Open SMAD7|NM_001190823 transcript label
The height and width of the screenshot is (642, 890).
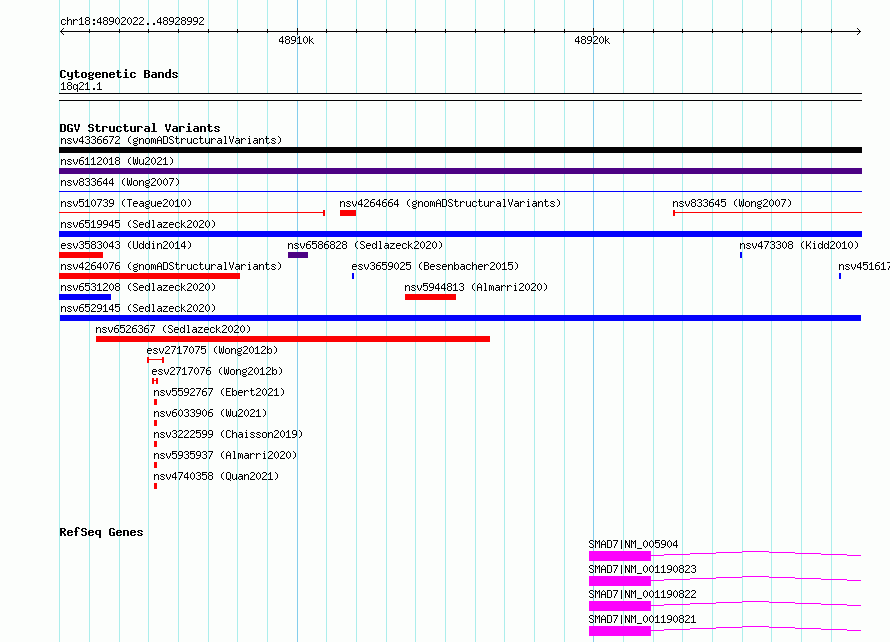point(643,569)
